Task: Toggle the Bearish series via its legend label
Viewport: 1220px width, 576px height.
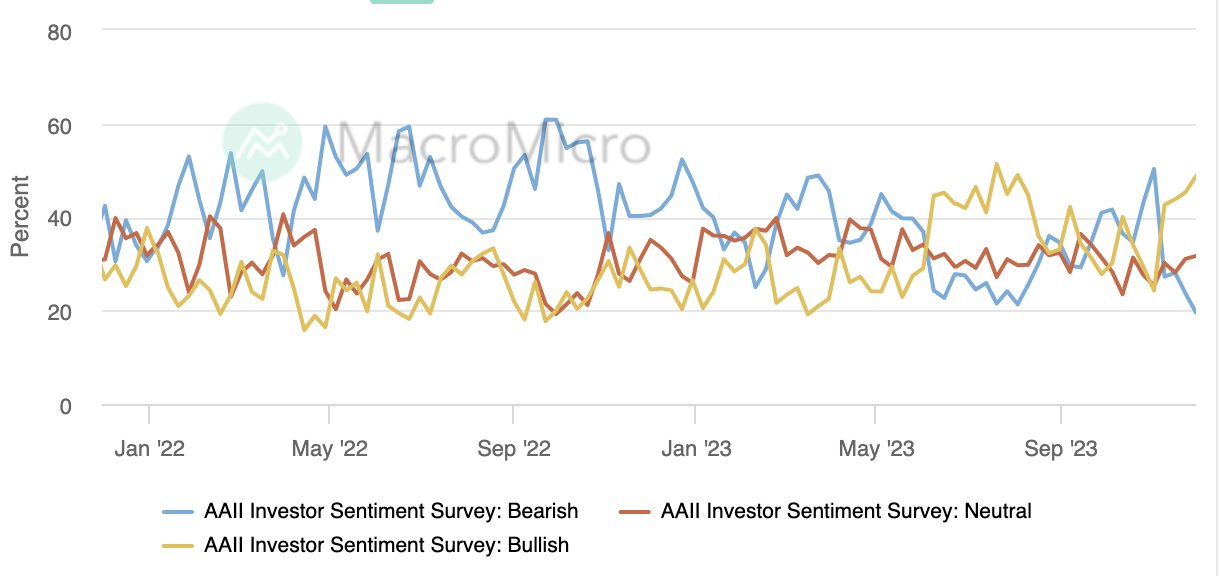Action: point(391,512)
